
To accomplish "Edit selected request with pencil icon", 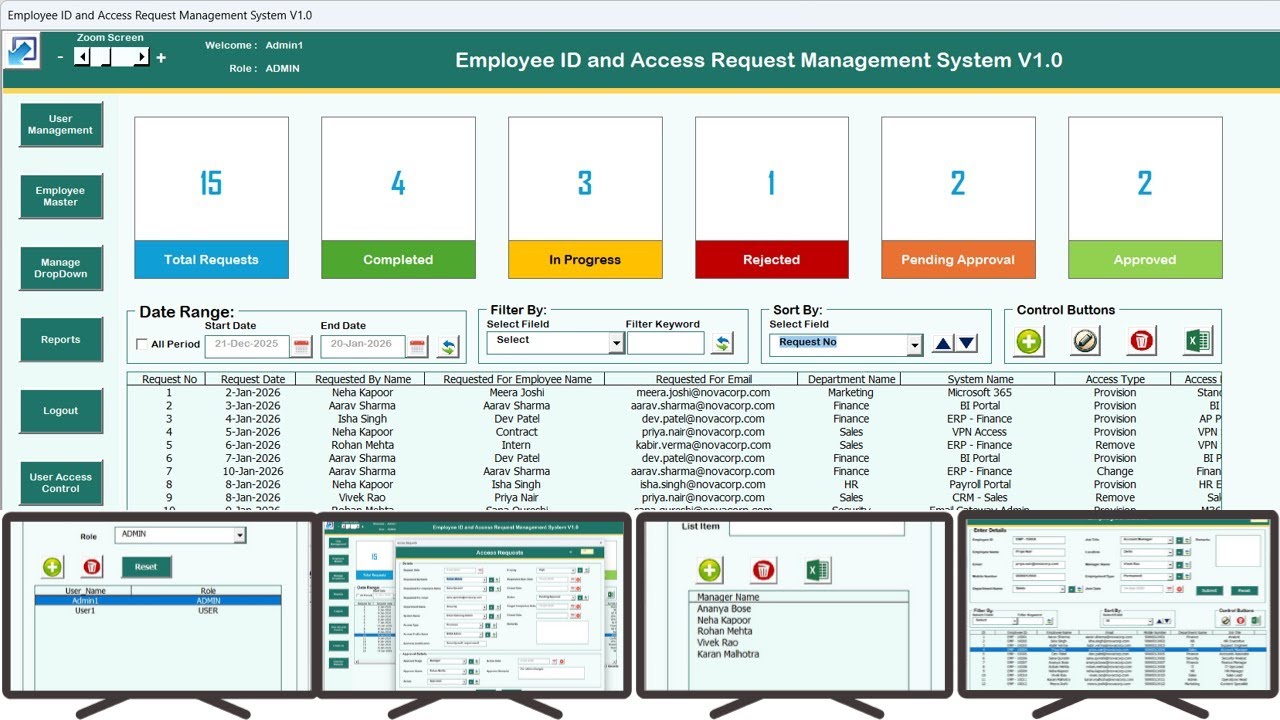I will tap(1085, 341).
